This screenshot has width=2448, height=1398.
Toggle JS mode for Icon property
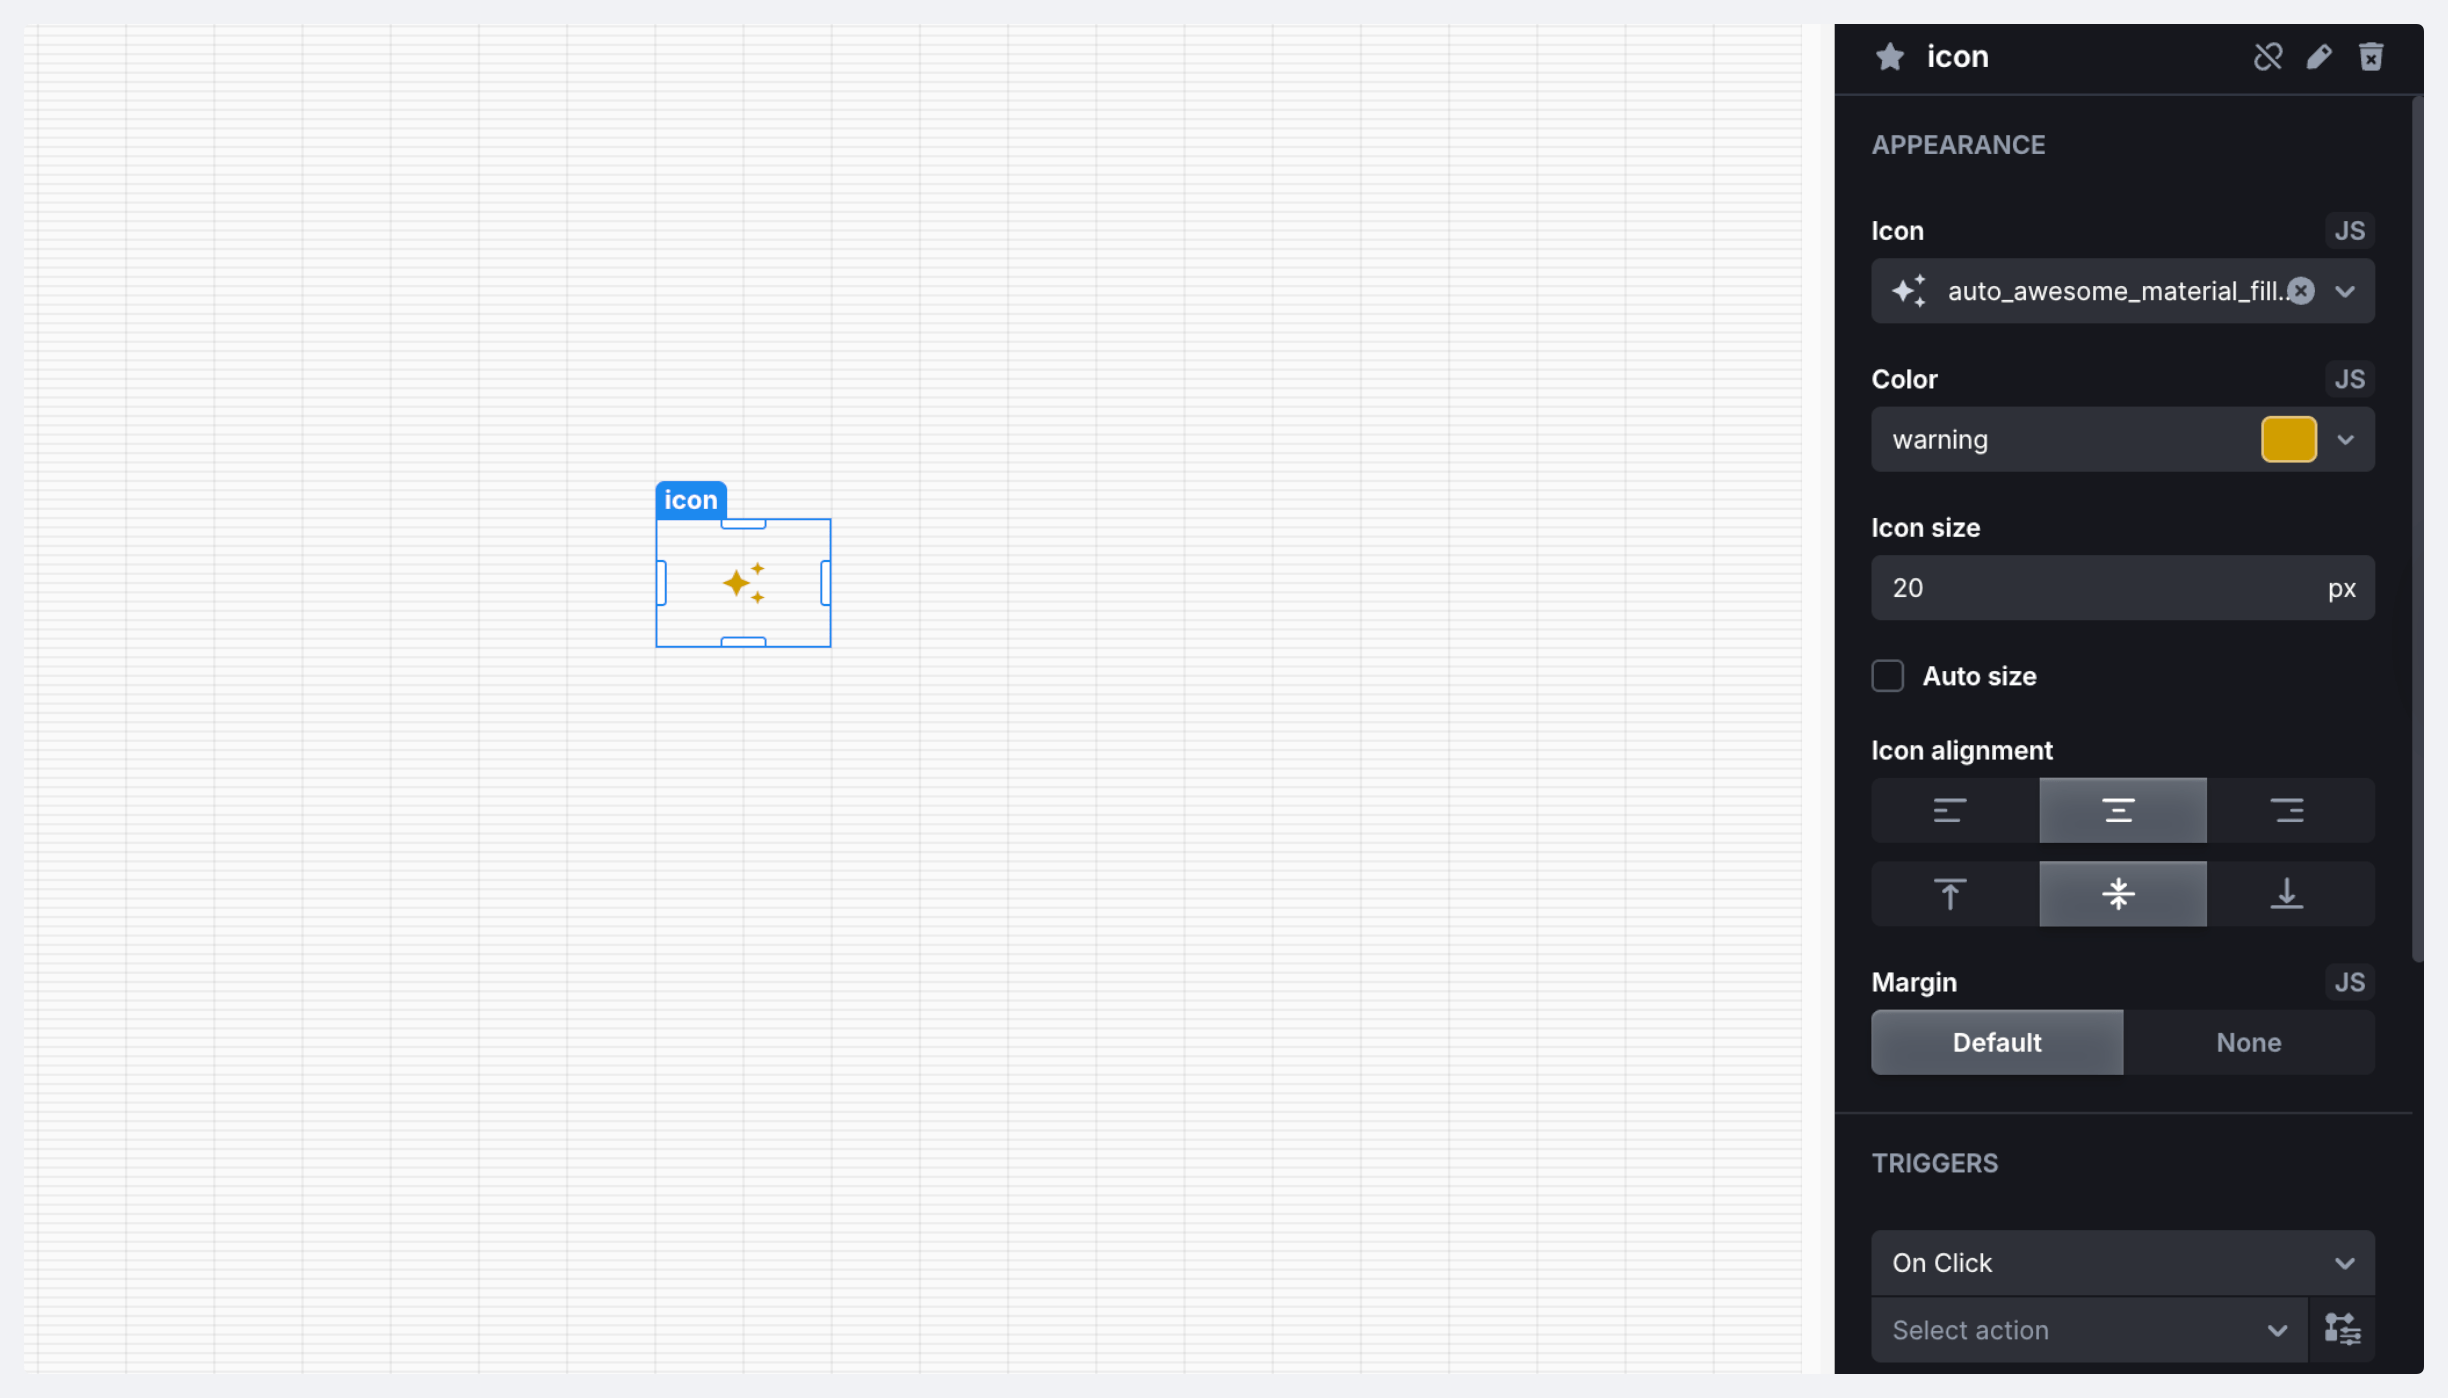[x=2349, y=231]
